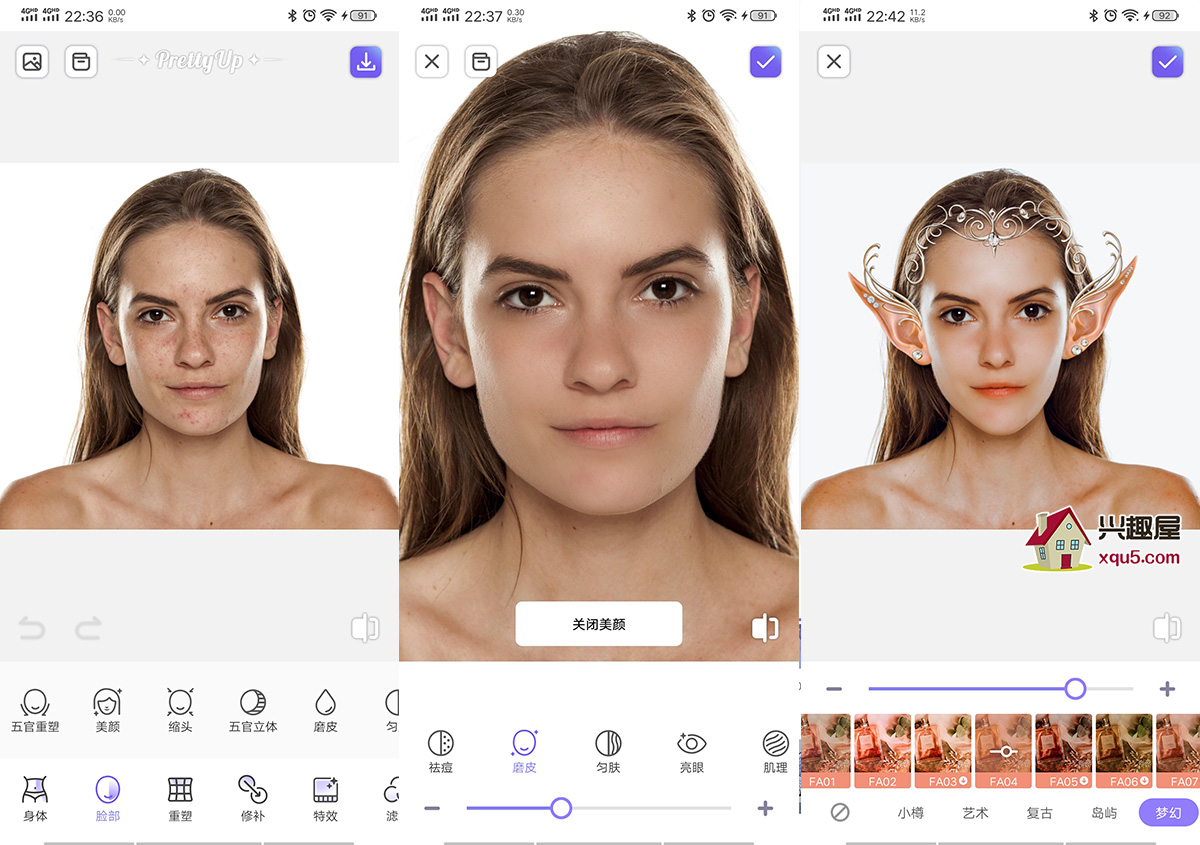The image size is (1200, 845).
Task: Decrease smoothing with the minus under 祛痘
Action: point(432,808)
